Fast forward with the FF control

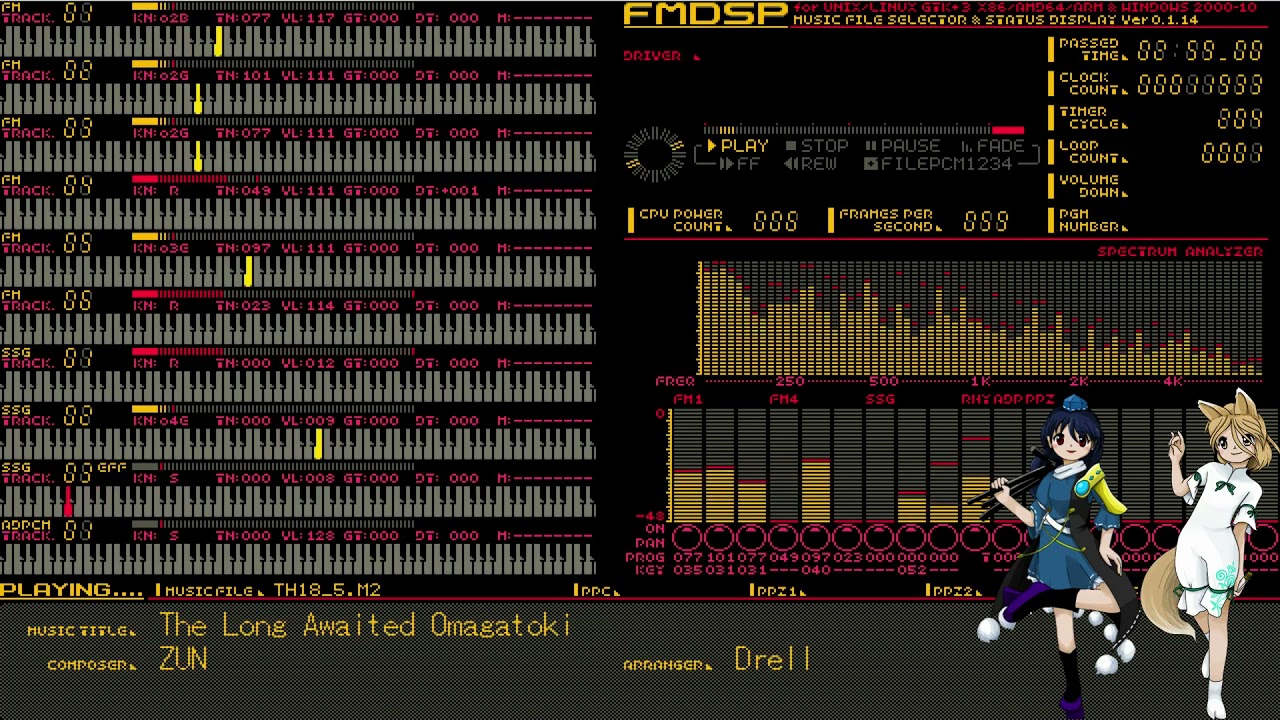(740, 164)
